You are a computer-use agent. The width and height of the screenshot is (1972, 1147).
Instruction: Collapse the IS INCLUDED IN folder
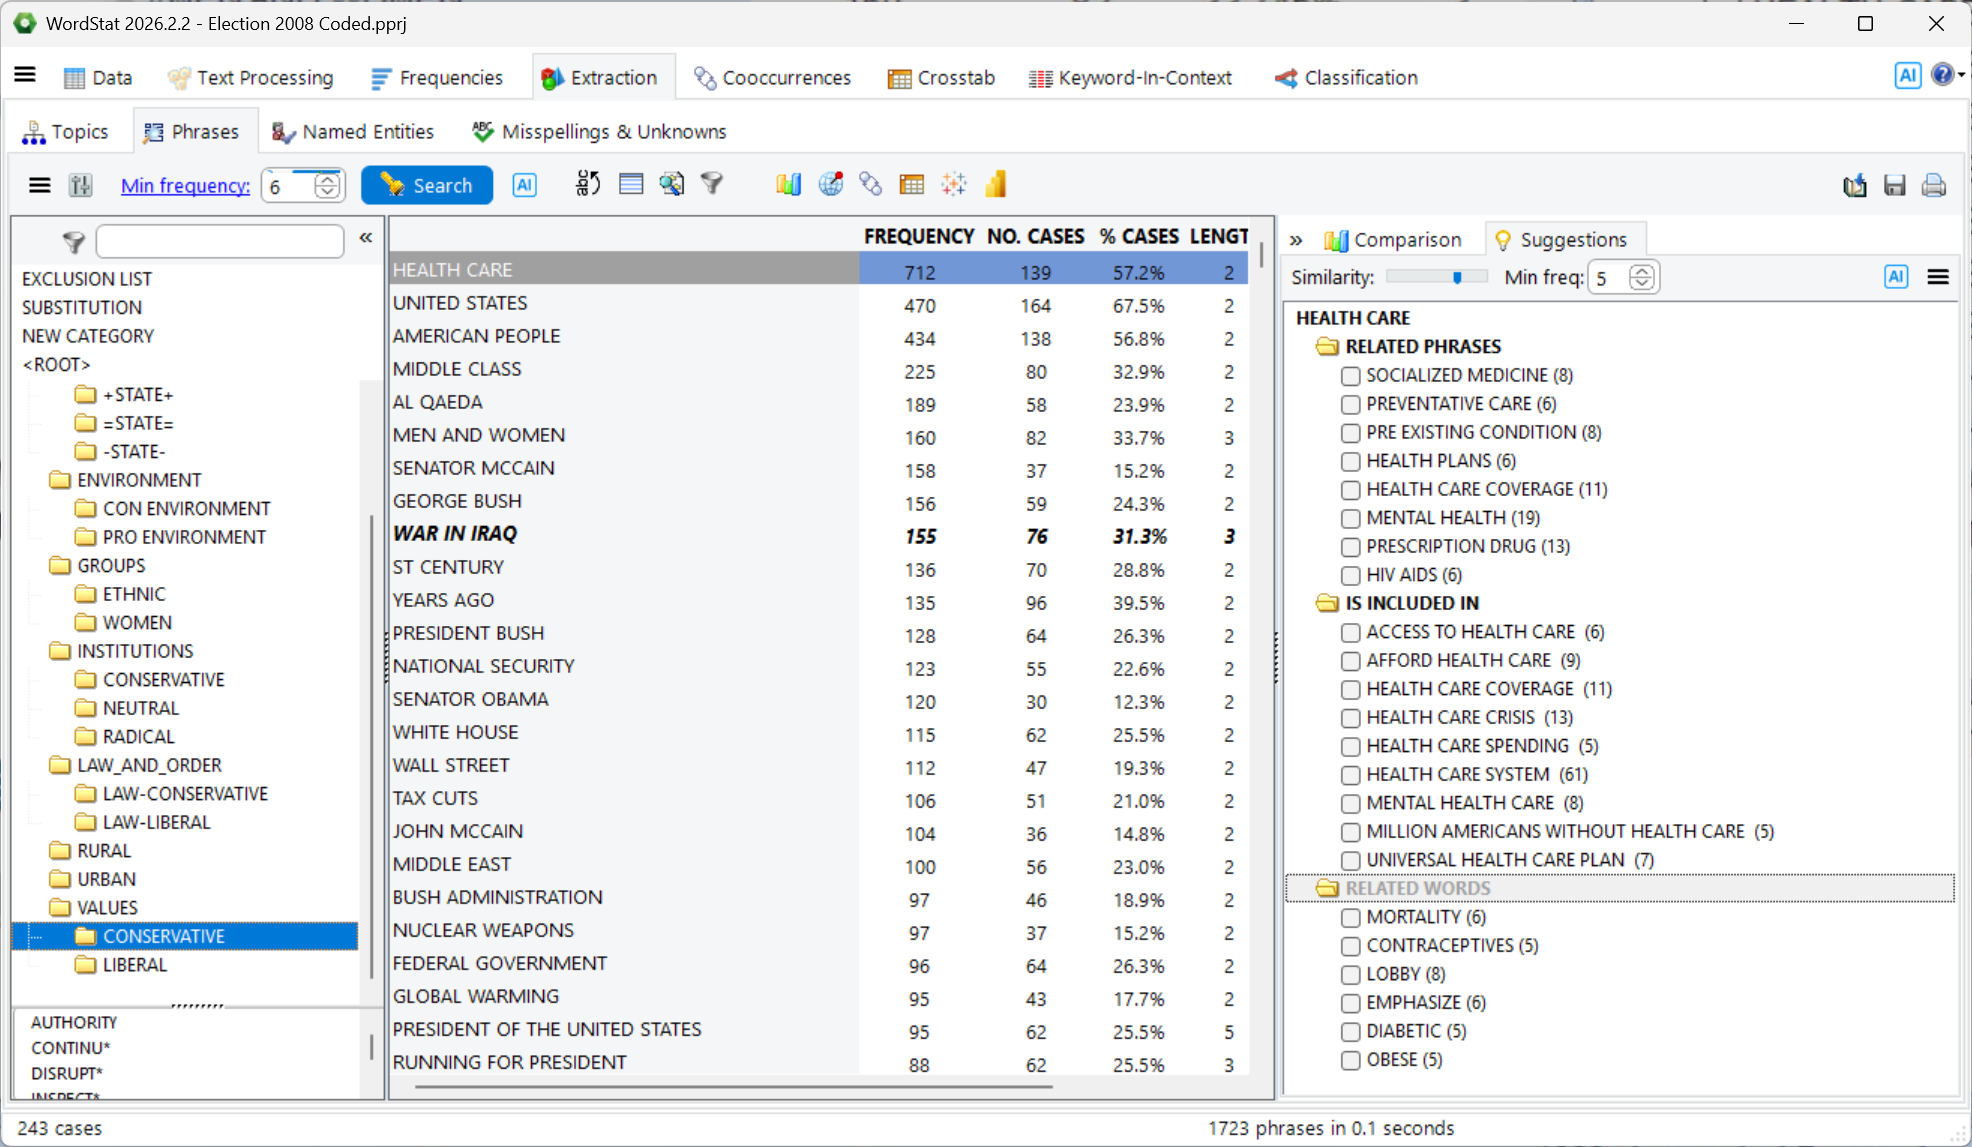click(1328, 603)
